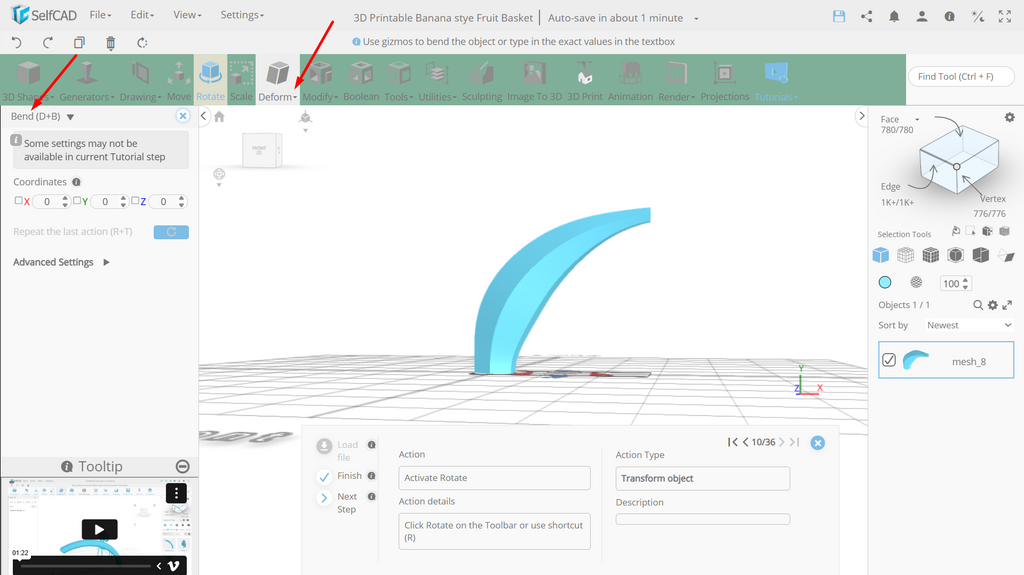This screenshot has width=1024, height=575.
Task: Enable the X coordinate checkbox
Action: pyautogui.click(x=18, y=201)
